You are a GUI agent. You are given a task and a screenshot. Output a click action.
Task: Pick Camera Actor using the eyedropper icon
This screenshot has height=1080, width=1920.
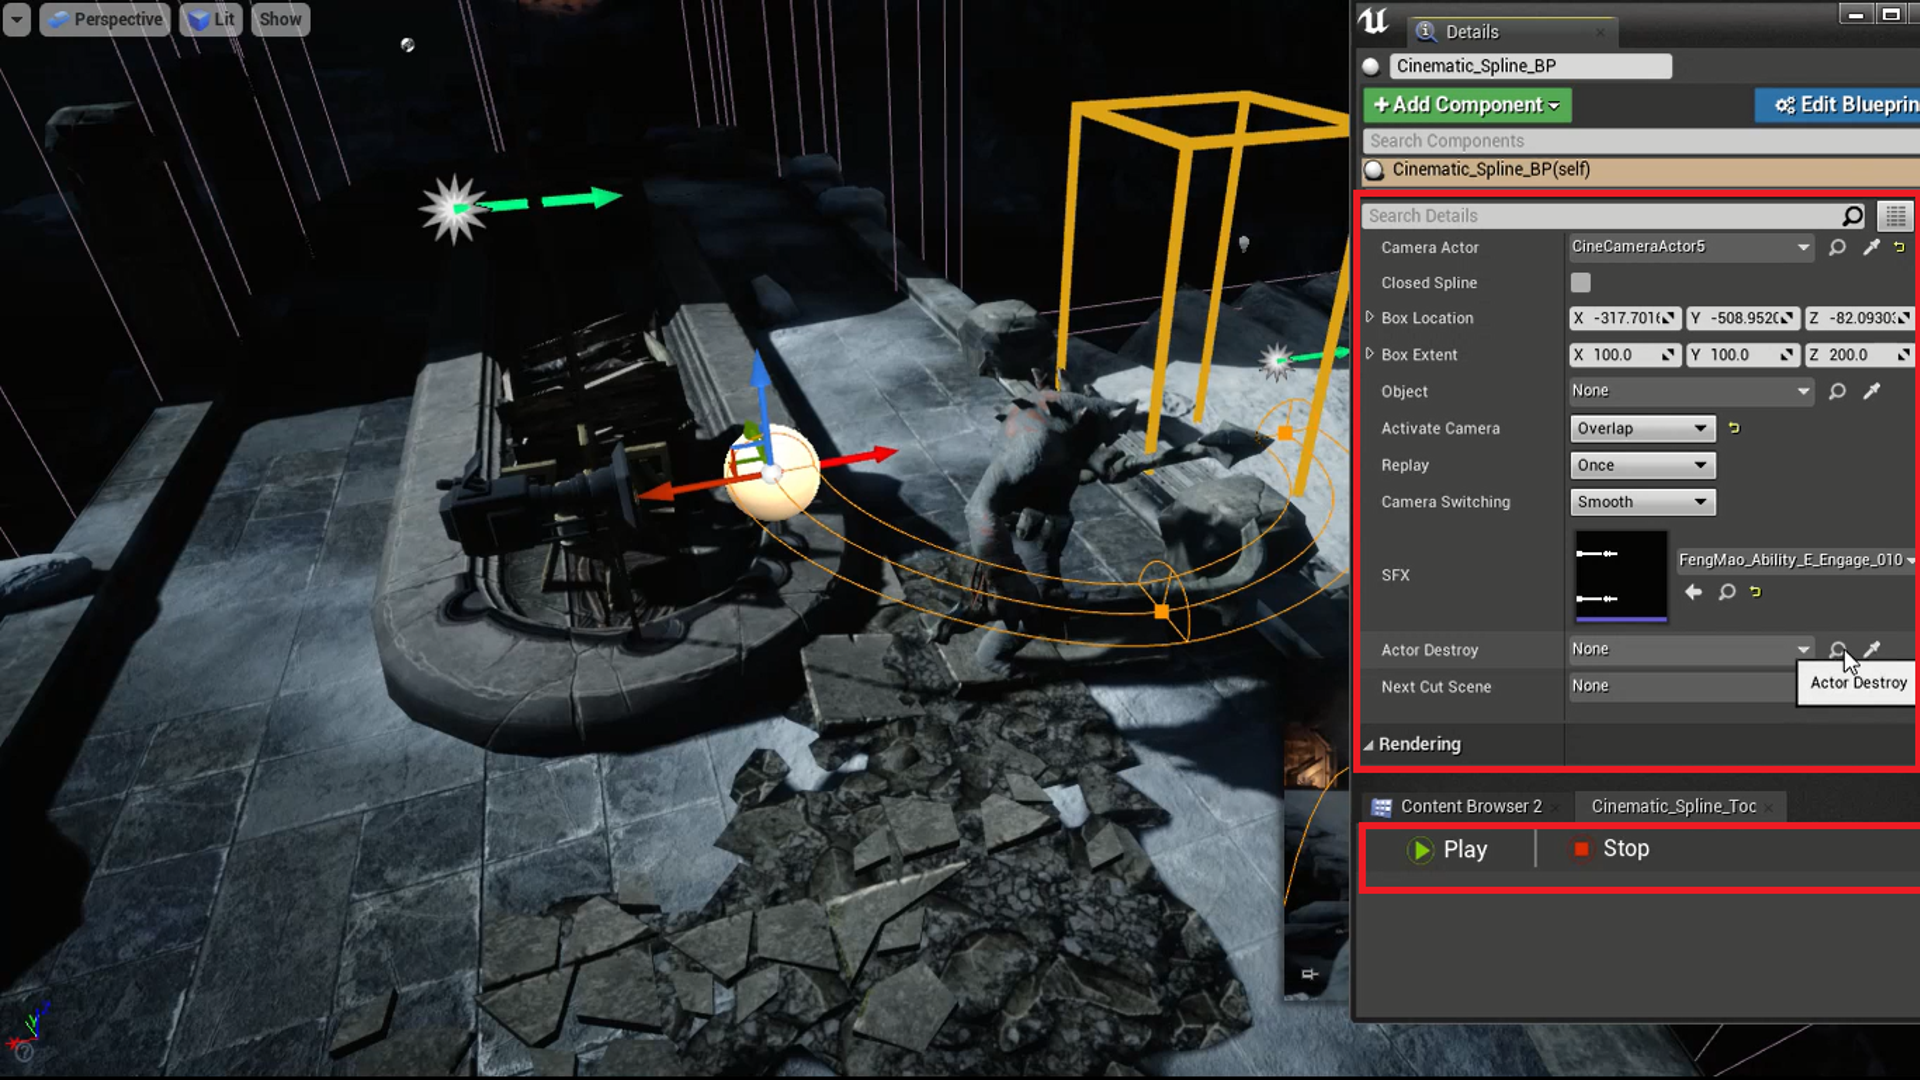1871,247
